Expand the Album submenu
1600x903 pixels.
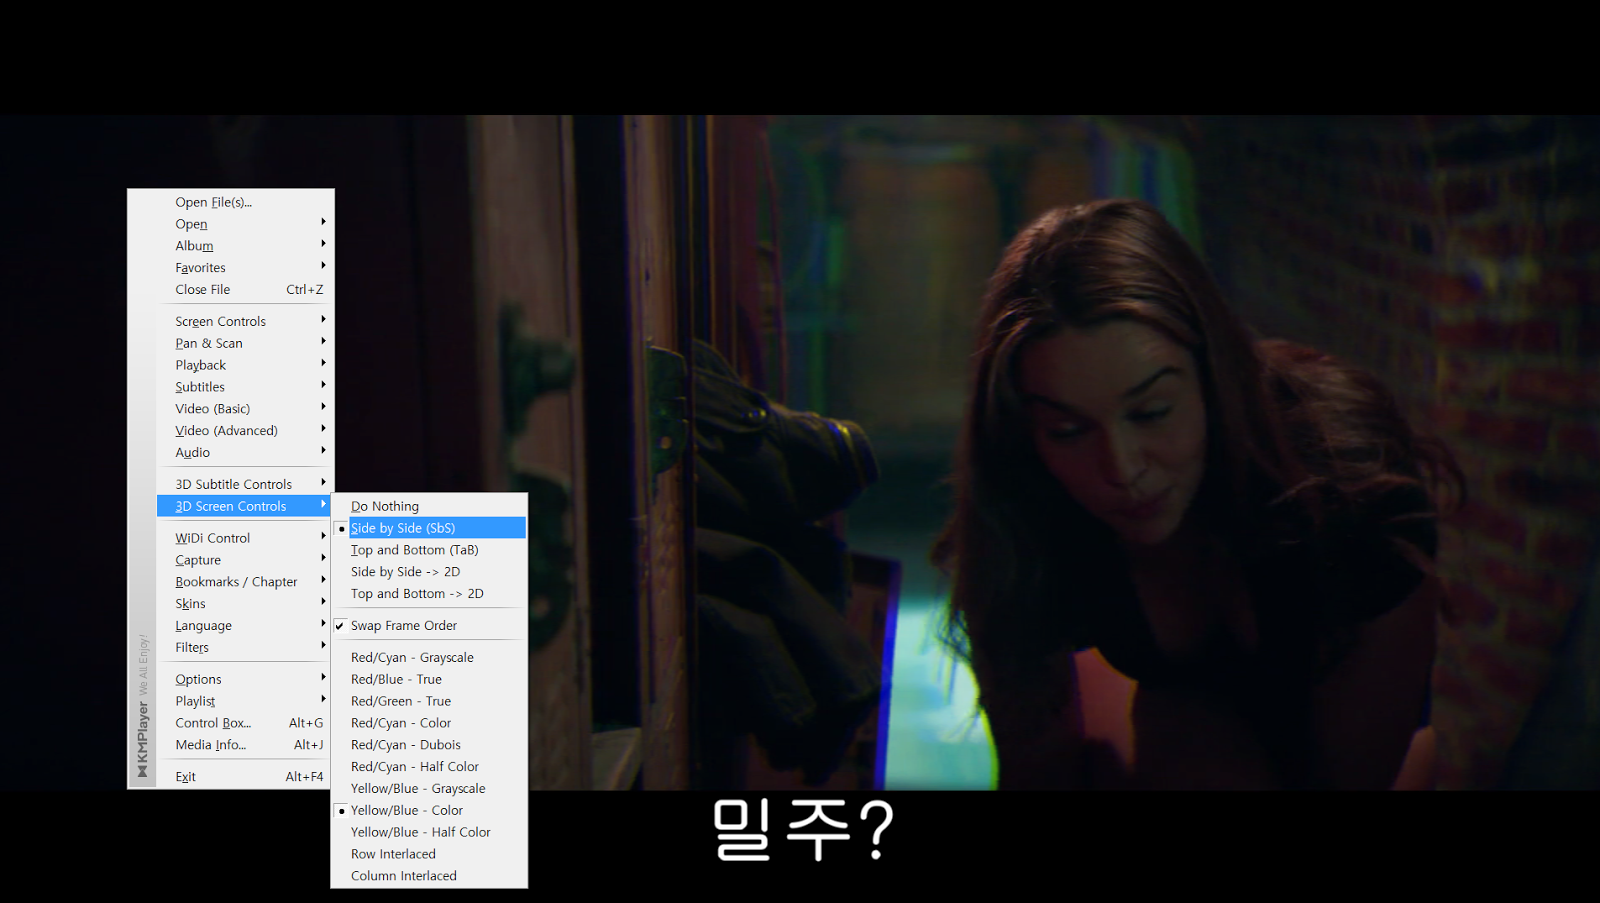pos(243,246)
